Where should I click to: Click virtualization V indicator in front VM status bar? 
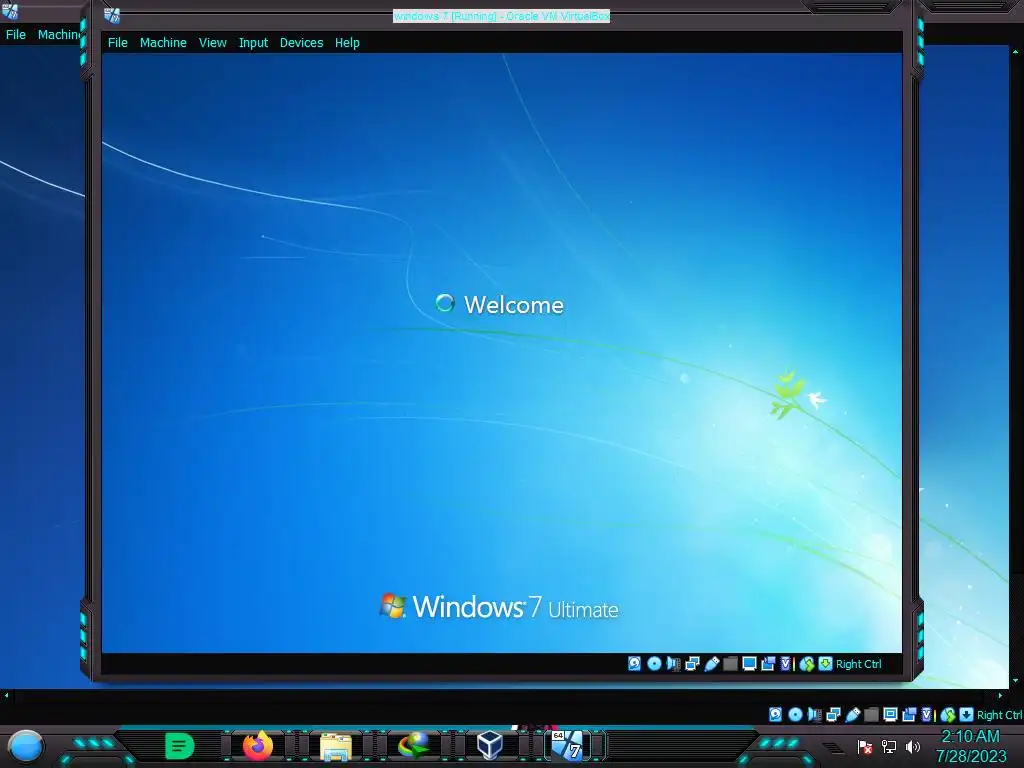tap(786, 664)
